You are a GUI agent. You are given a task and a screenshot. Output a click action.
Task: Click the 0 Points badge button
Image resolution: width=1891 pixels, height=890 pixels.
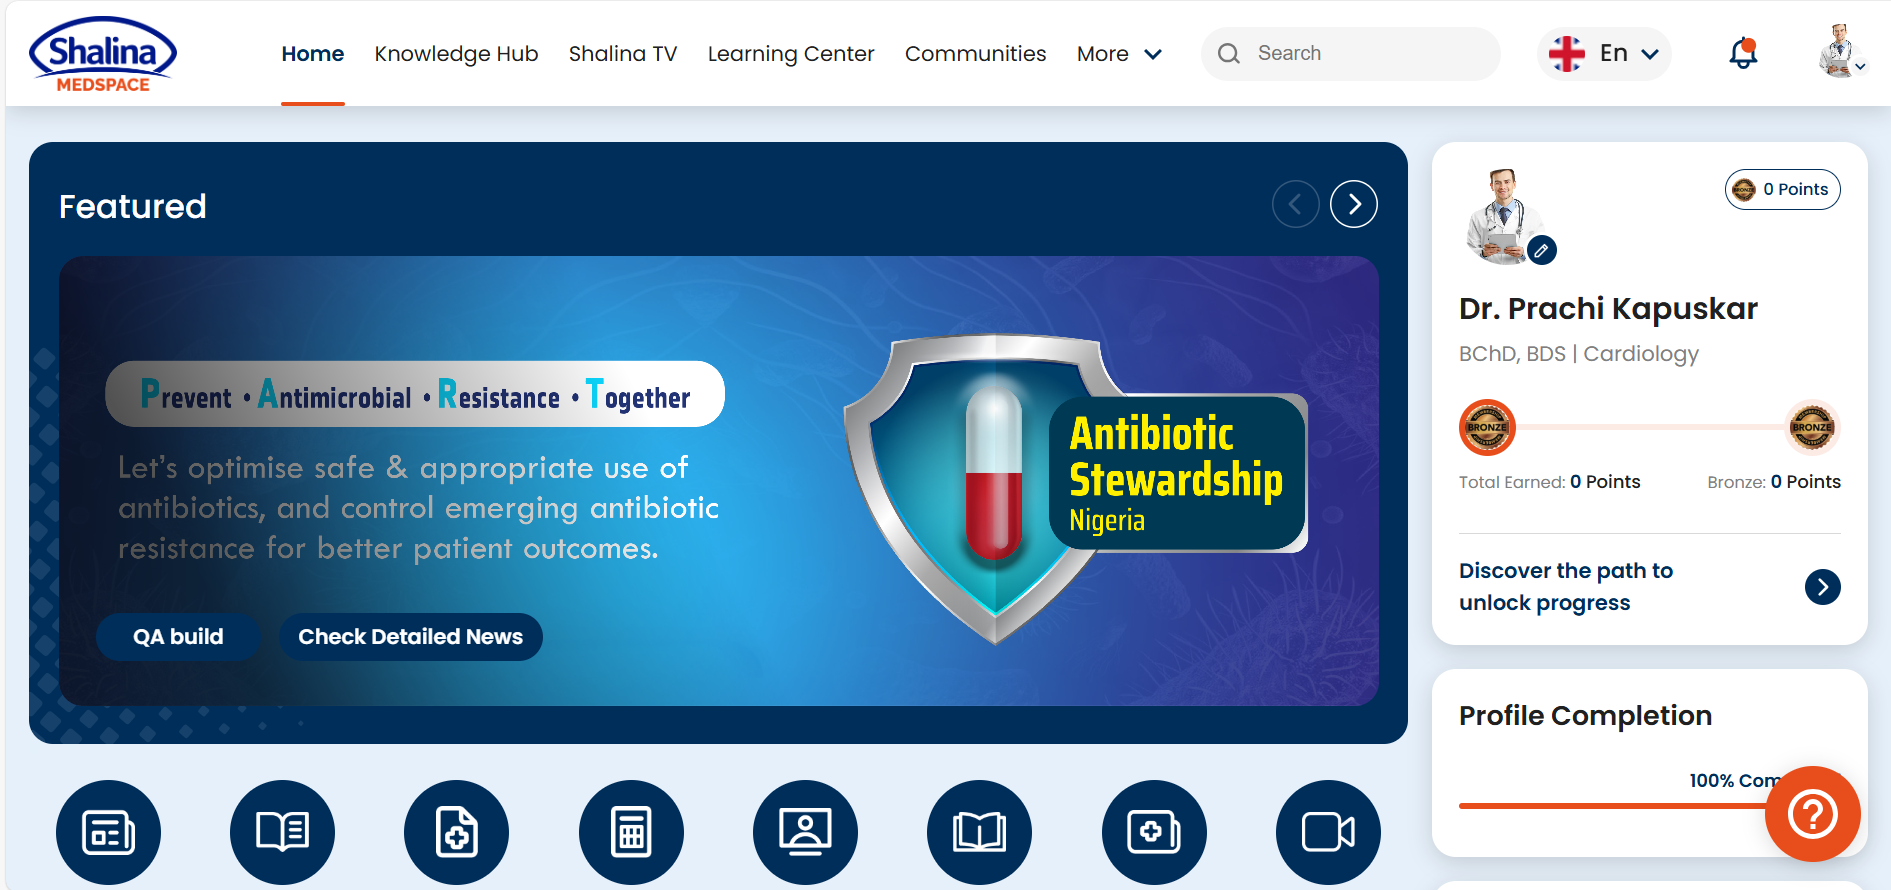[1782, 189]
